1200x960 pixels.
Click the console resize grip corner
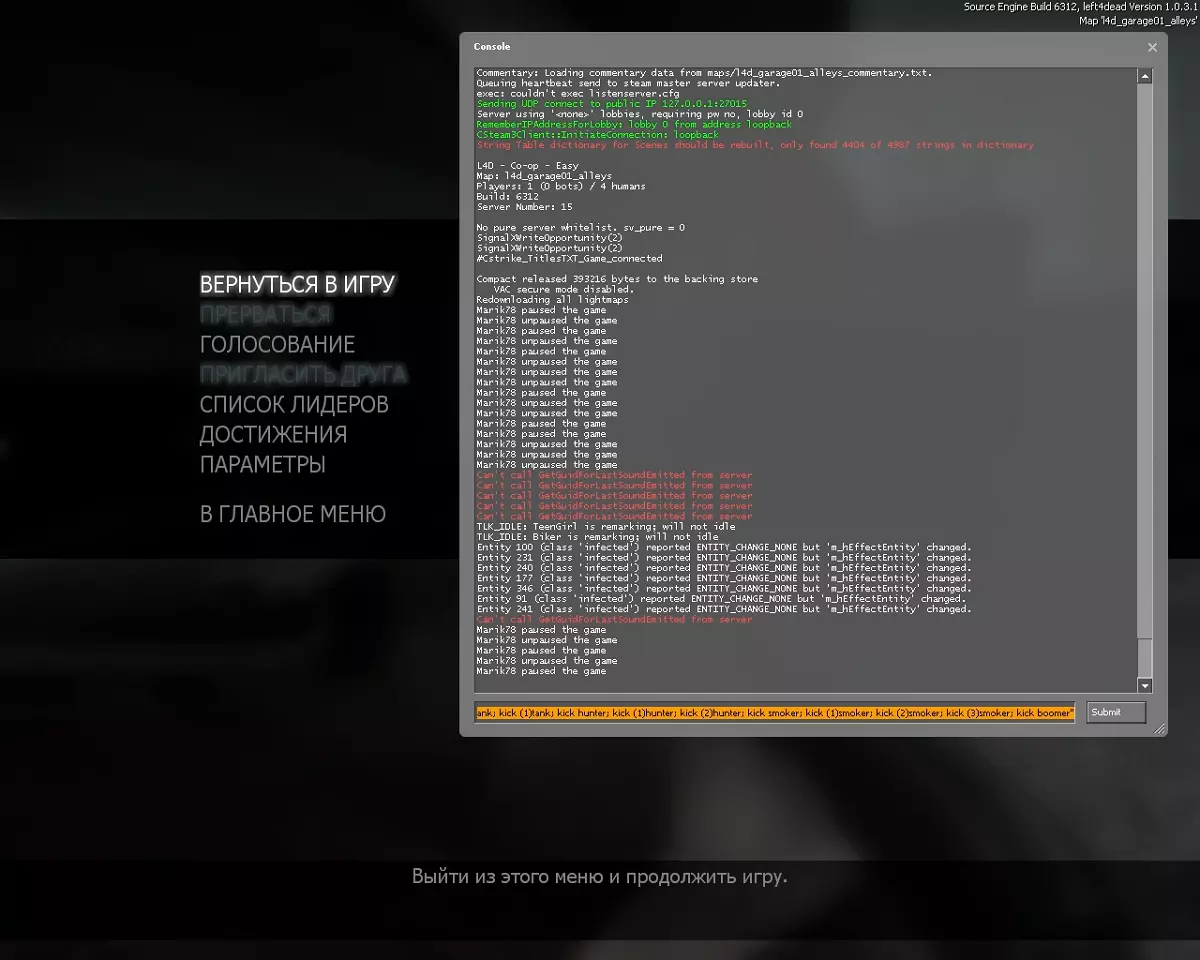pos(1160,729)
